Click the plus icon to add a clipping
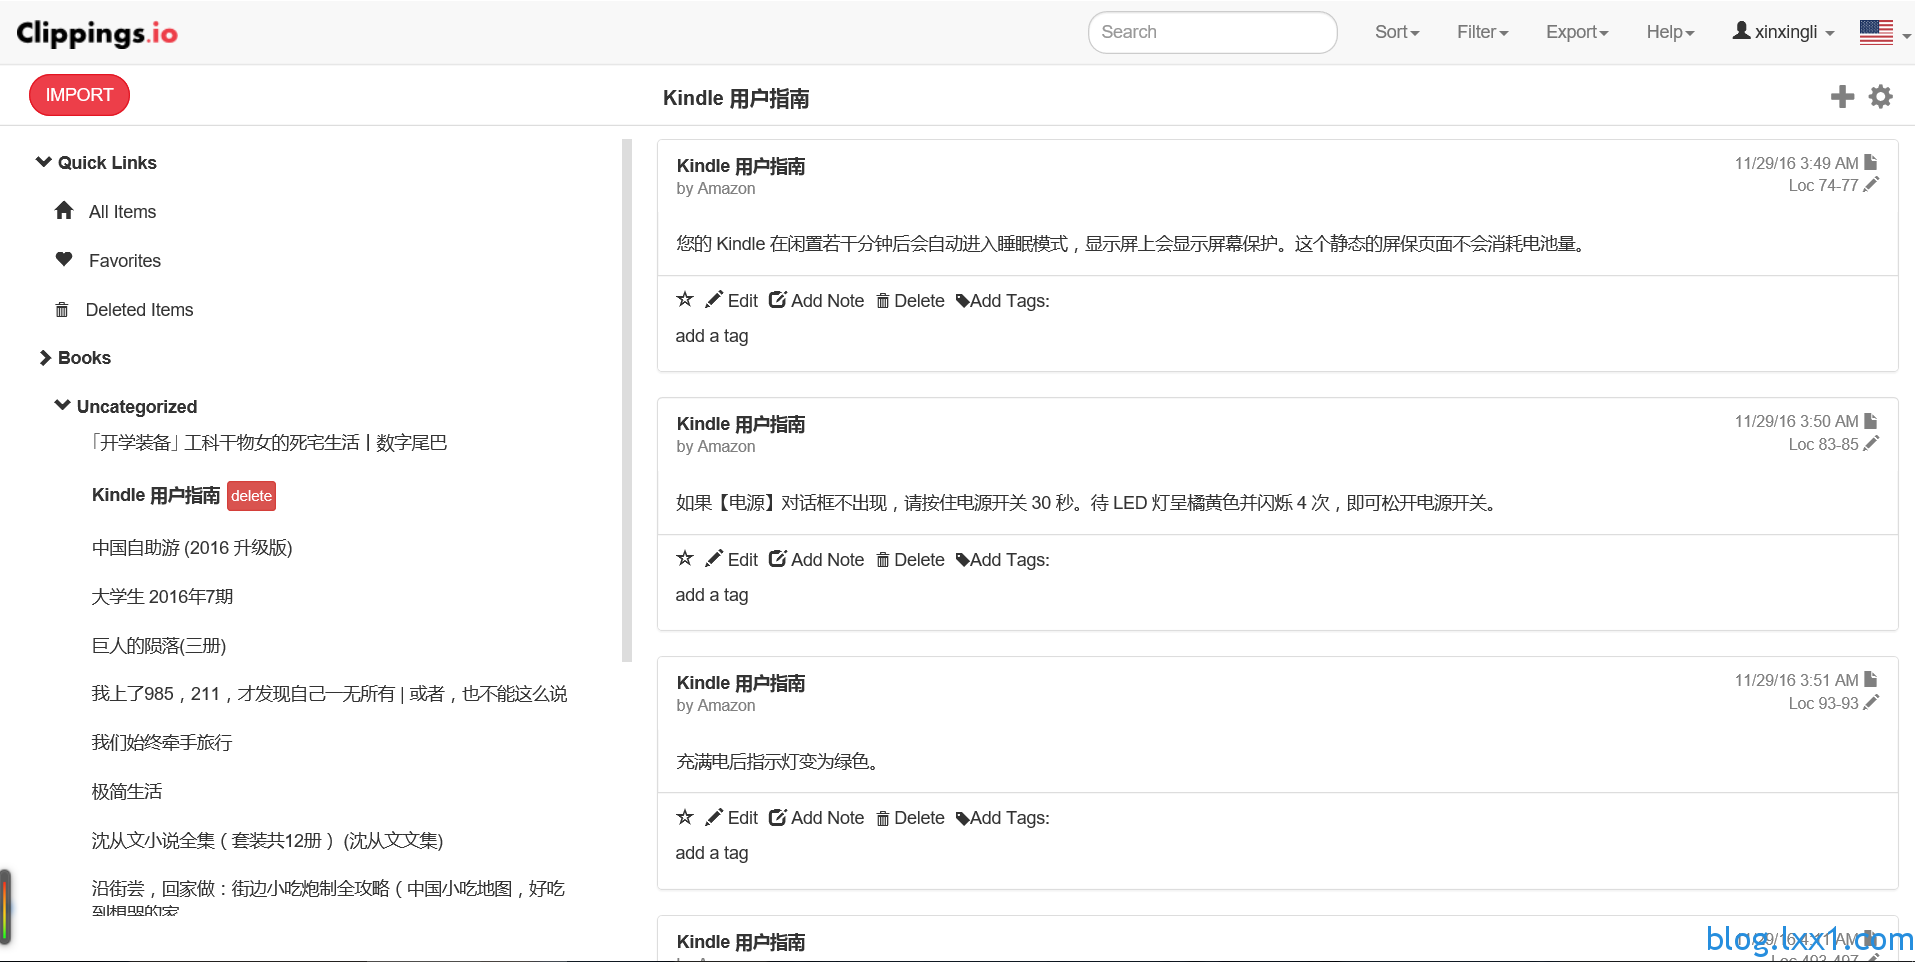This screenshot has width=1915, height=962. 1842,97
